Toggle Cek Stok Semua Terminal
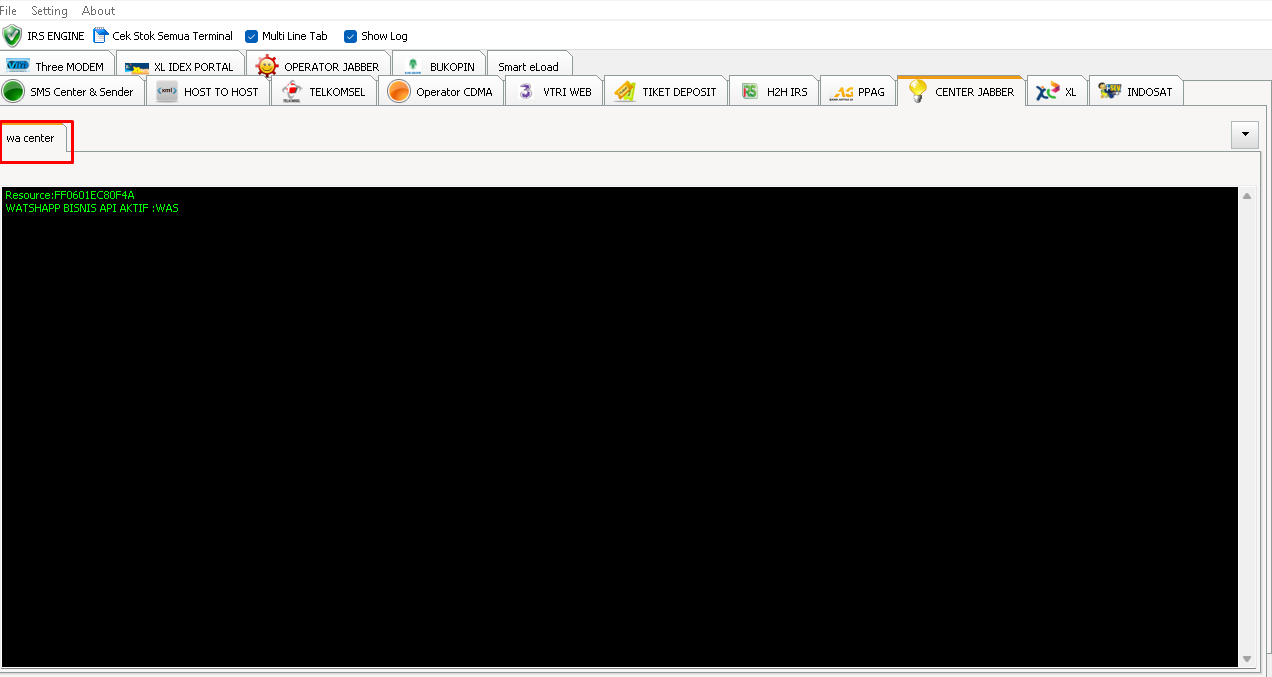 [x=98, y=35]
